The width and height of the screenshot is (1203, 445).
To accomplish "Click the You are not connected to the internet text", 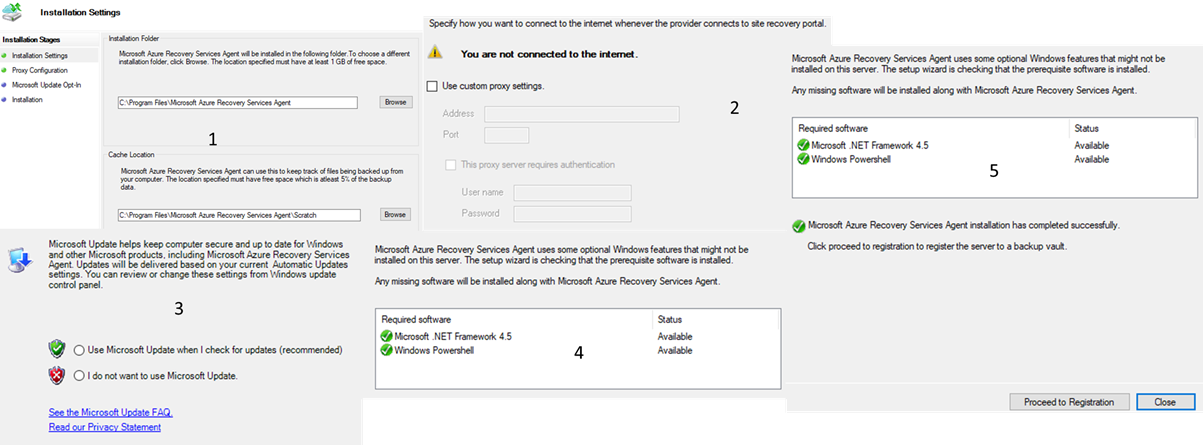I will click(549, 53).
